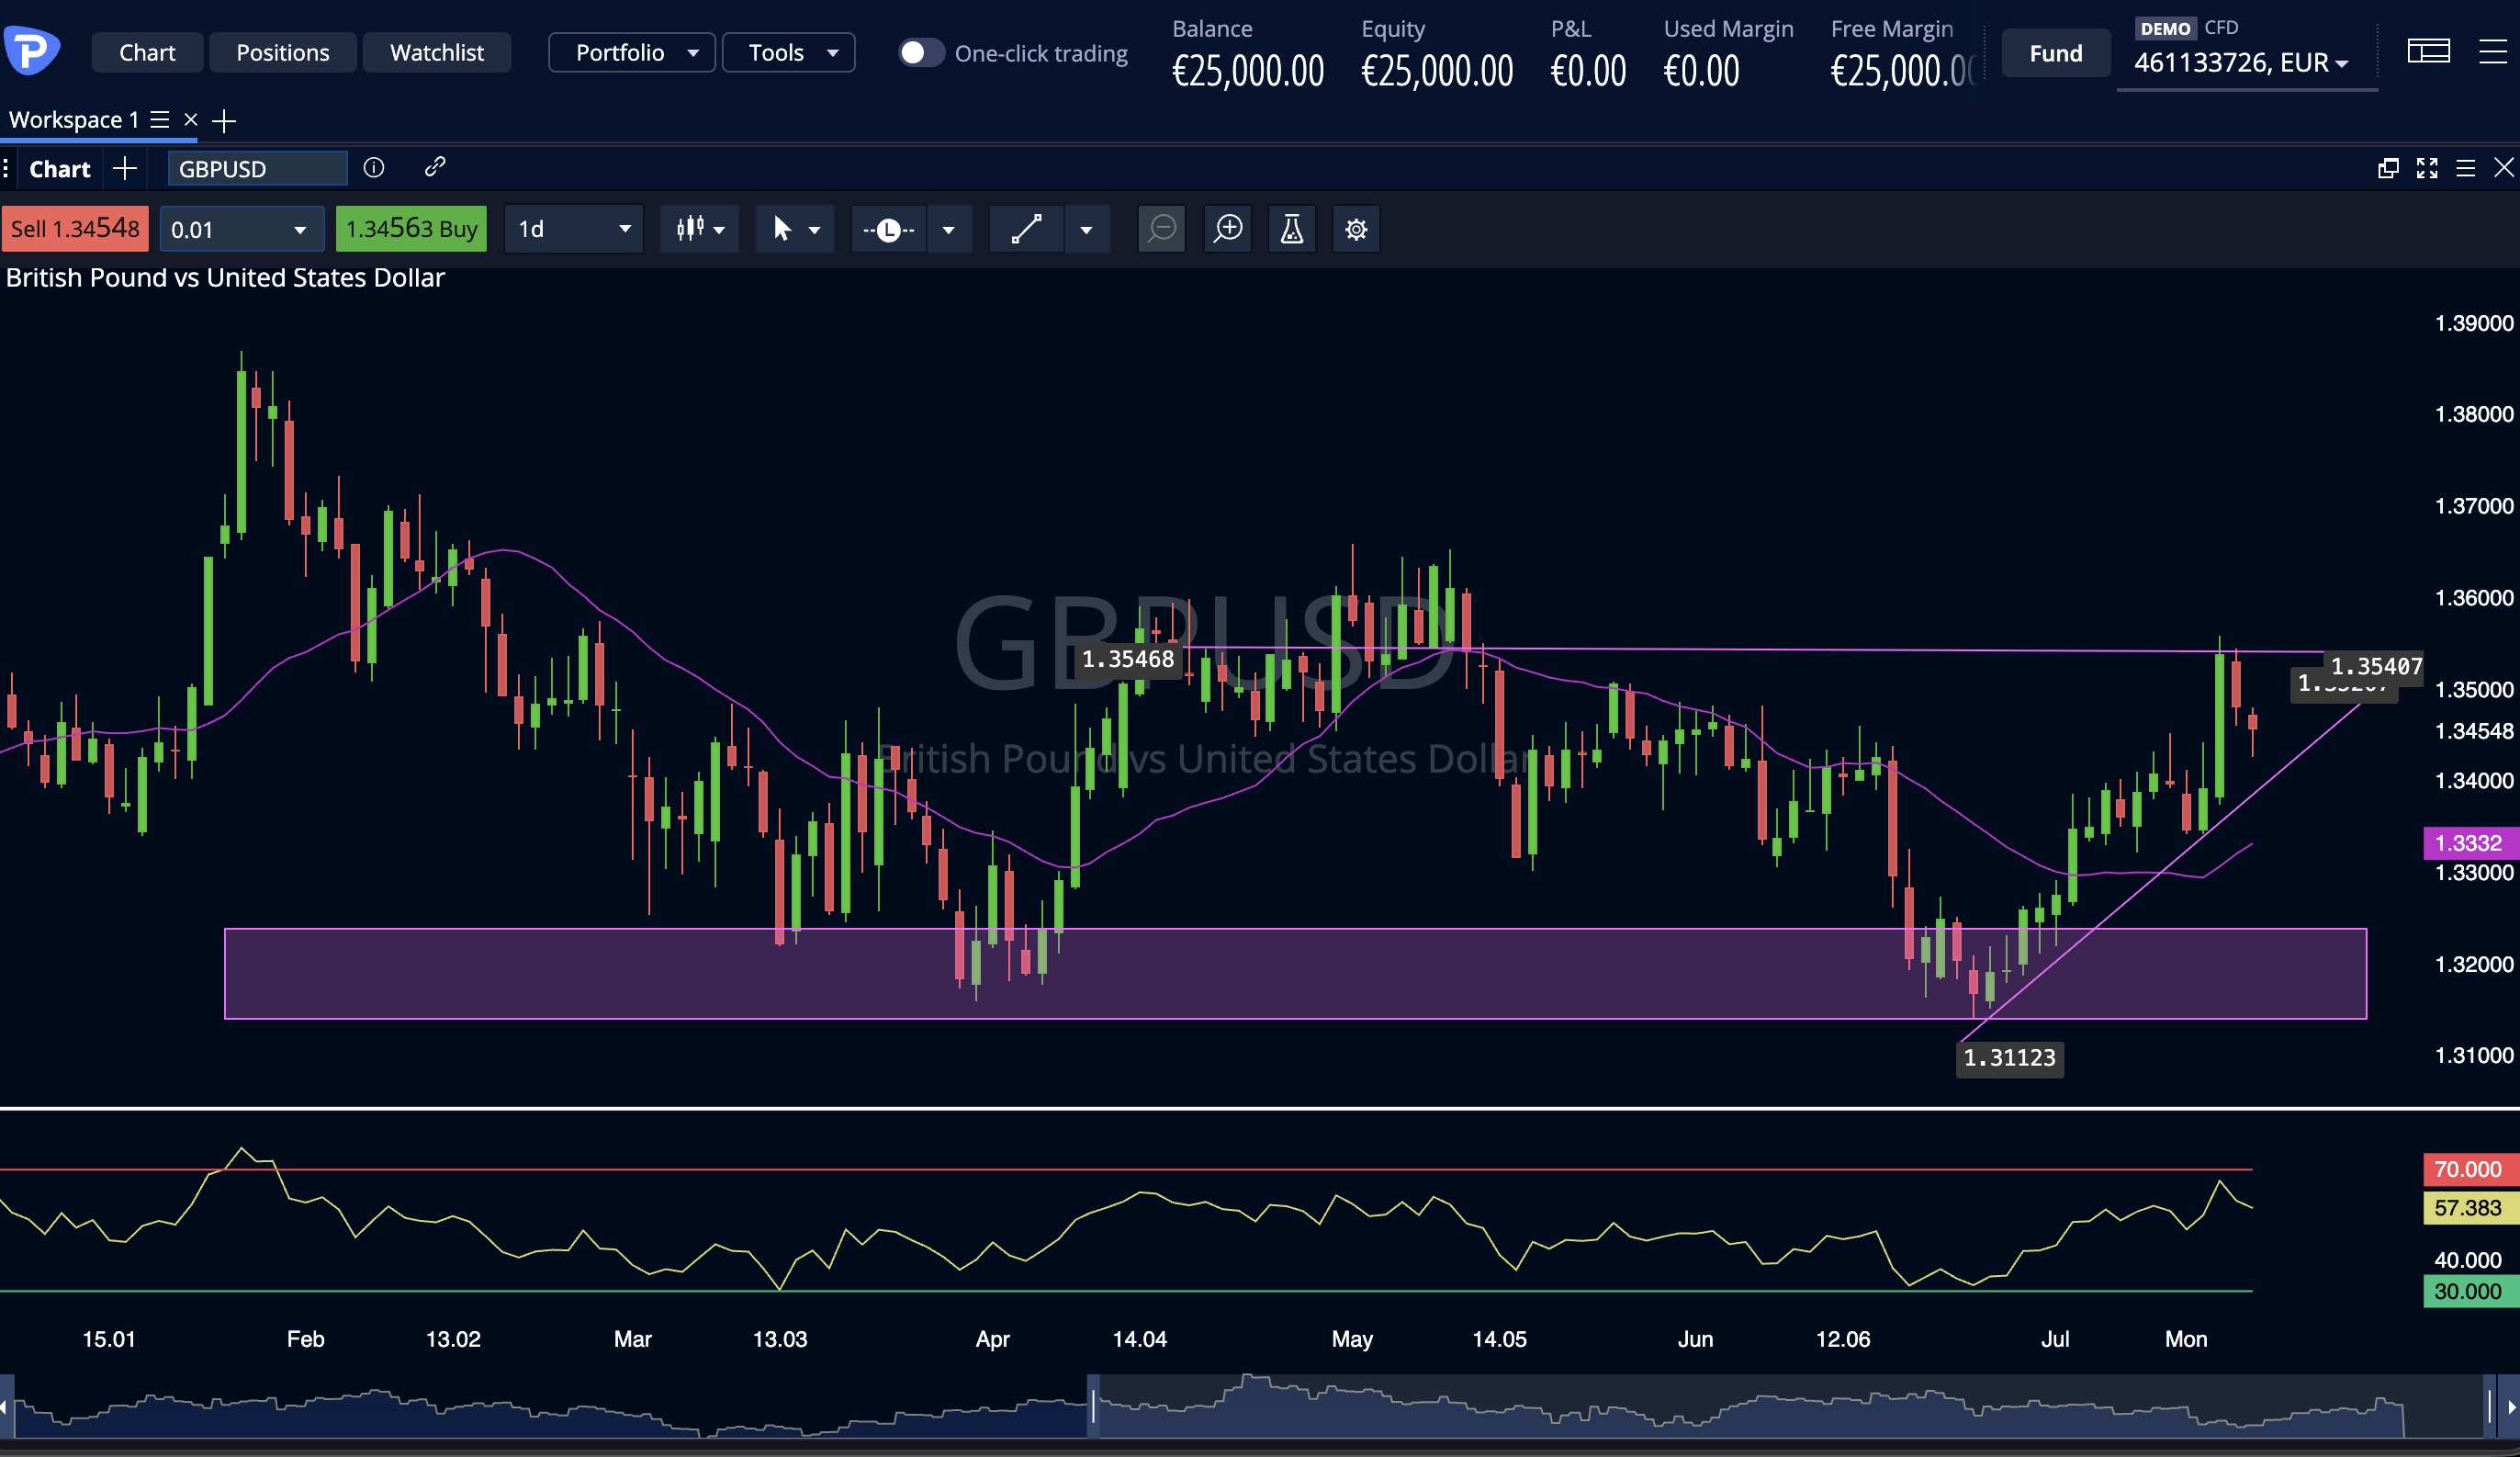Open the Watchlist tab
Viewport: 2520px width, 1457px height.
437,52
